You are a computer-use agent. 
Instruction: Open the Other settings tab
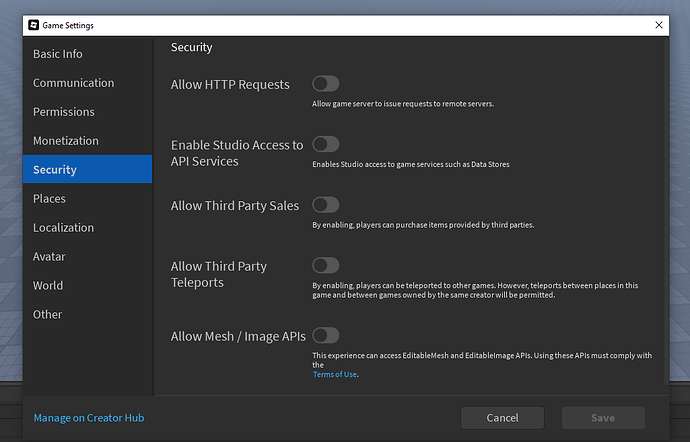(47, 314)
